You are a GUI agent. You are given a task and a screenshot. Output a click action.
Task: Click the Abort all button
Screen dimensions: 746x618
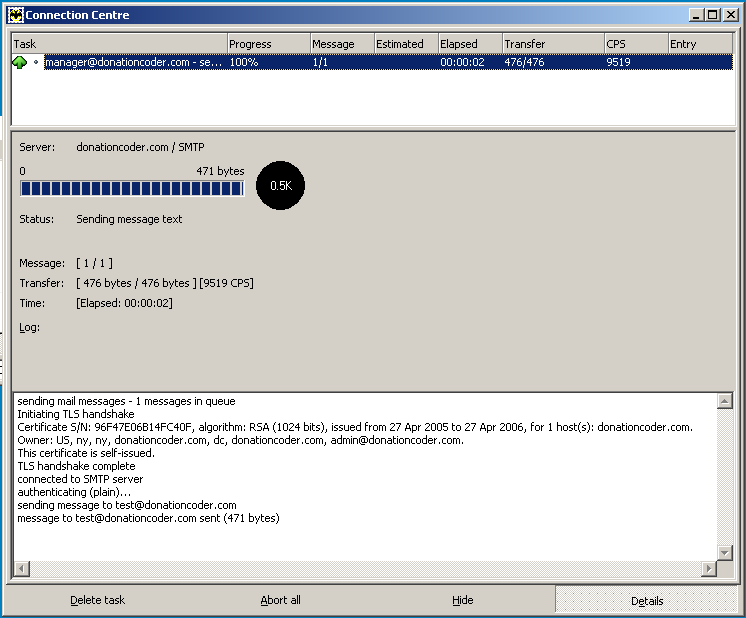click(280, 600)
